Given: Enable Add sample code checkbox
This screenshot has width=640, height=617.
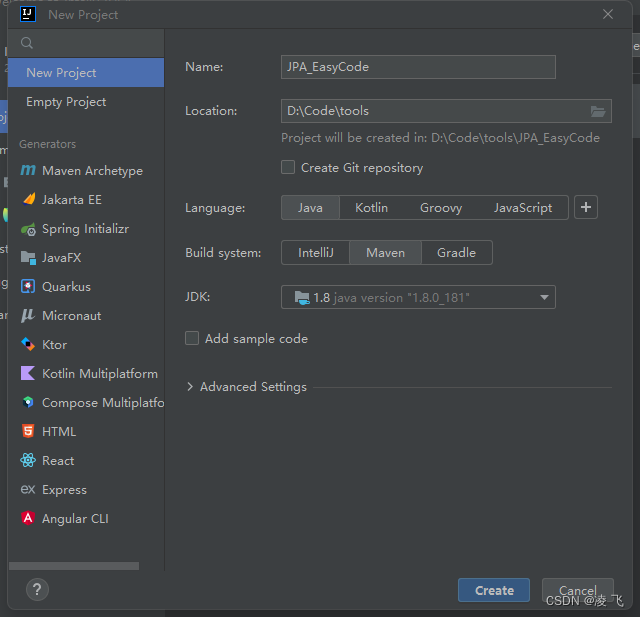Looking at the screenshot, I should coord(192,338).
